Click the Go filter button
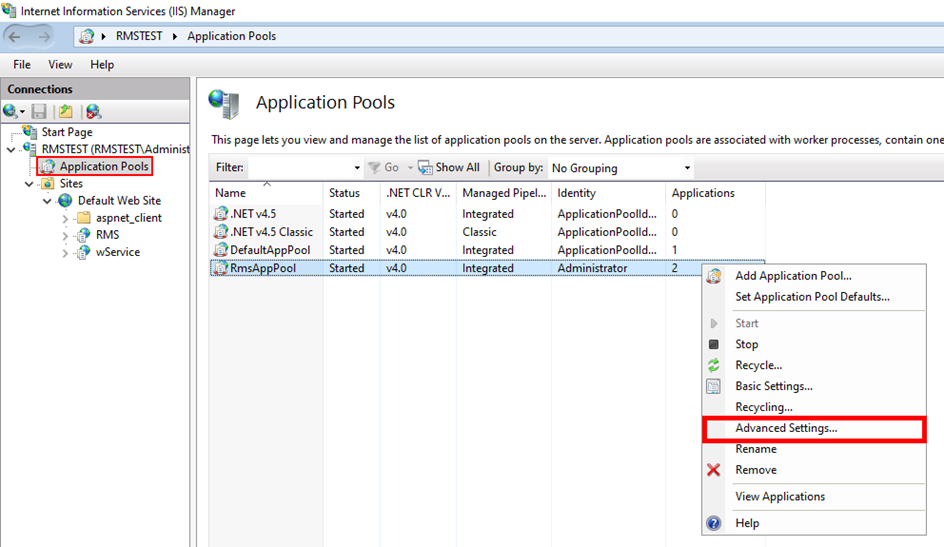 click(x=384, y=167)
